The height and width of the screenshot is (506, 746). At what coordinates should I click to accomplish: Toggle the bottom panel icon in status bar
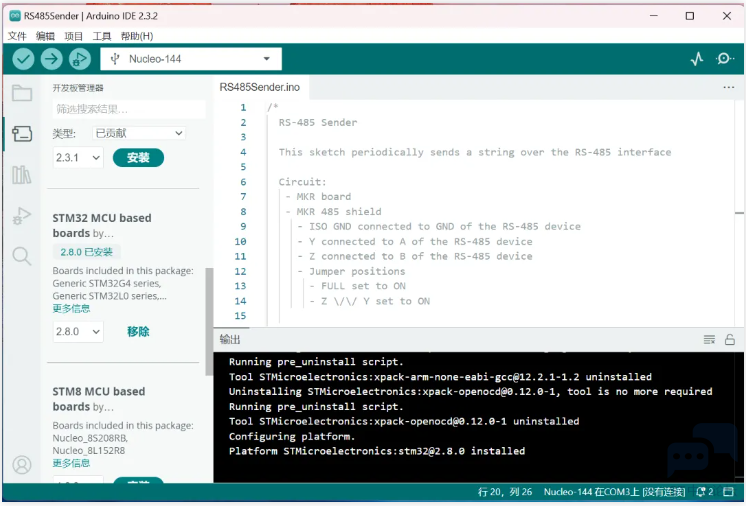pyautogui.click(x=728, y=492)
